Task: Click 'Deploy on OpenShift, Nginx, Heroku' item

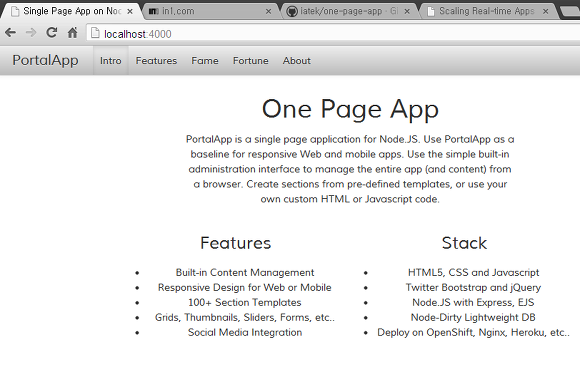Action: point(473,332)
